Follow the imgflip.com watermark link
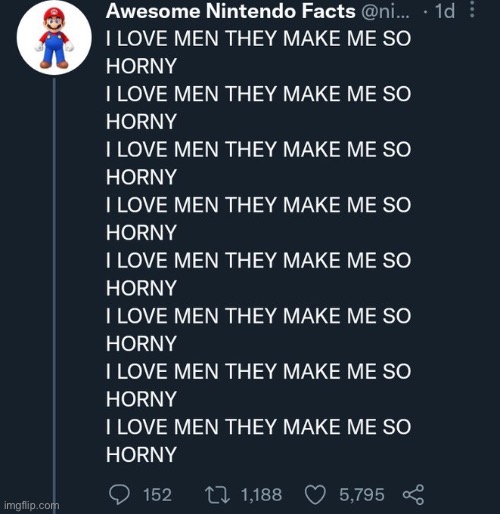Viewport: 500px width, 514px height. click(x=32, y=506)
